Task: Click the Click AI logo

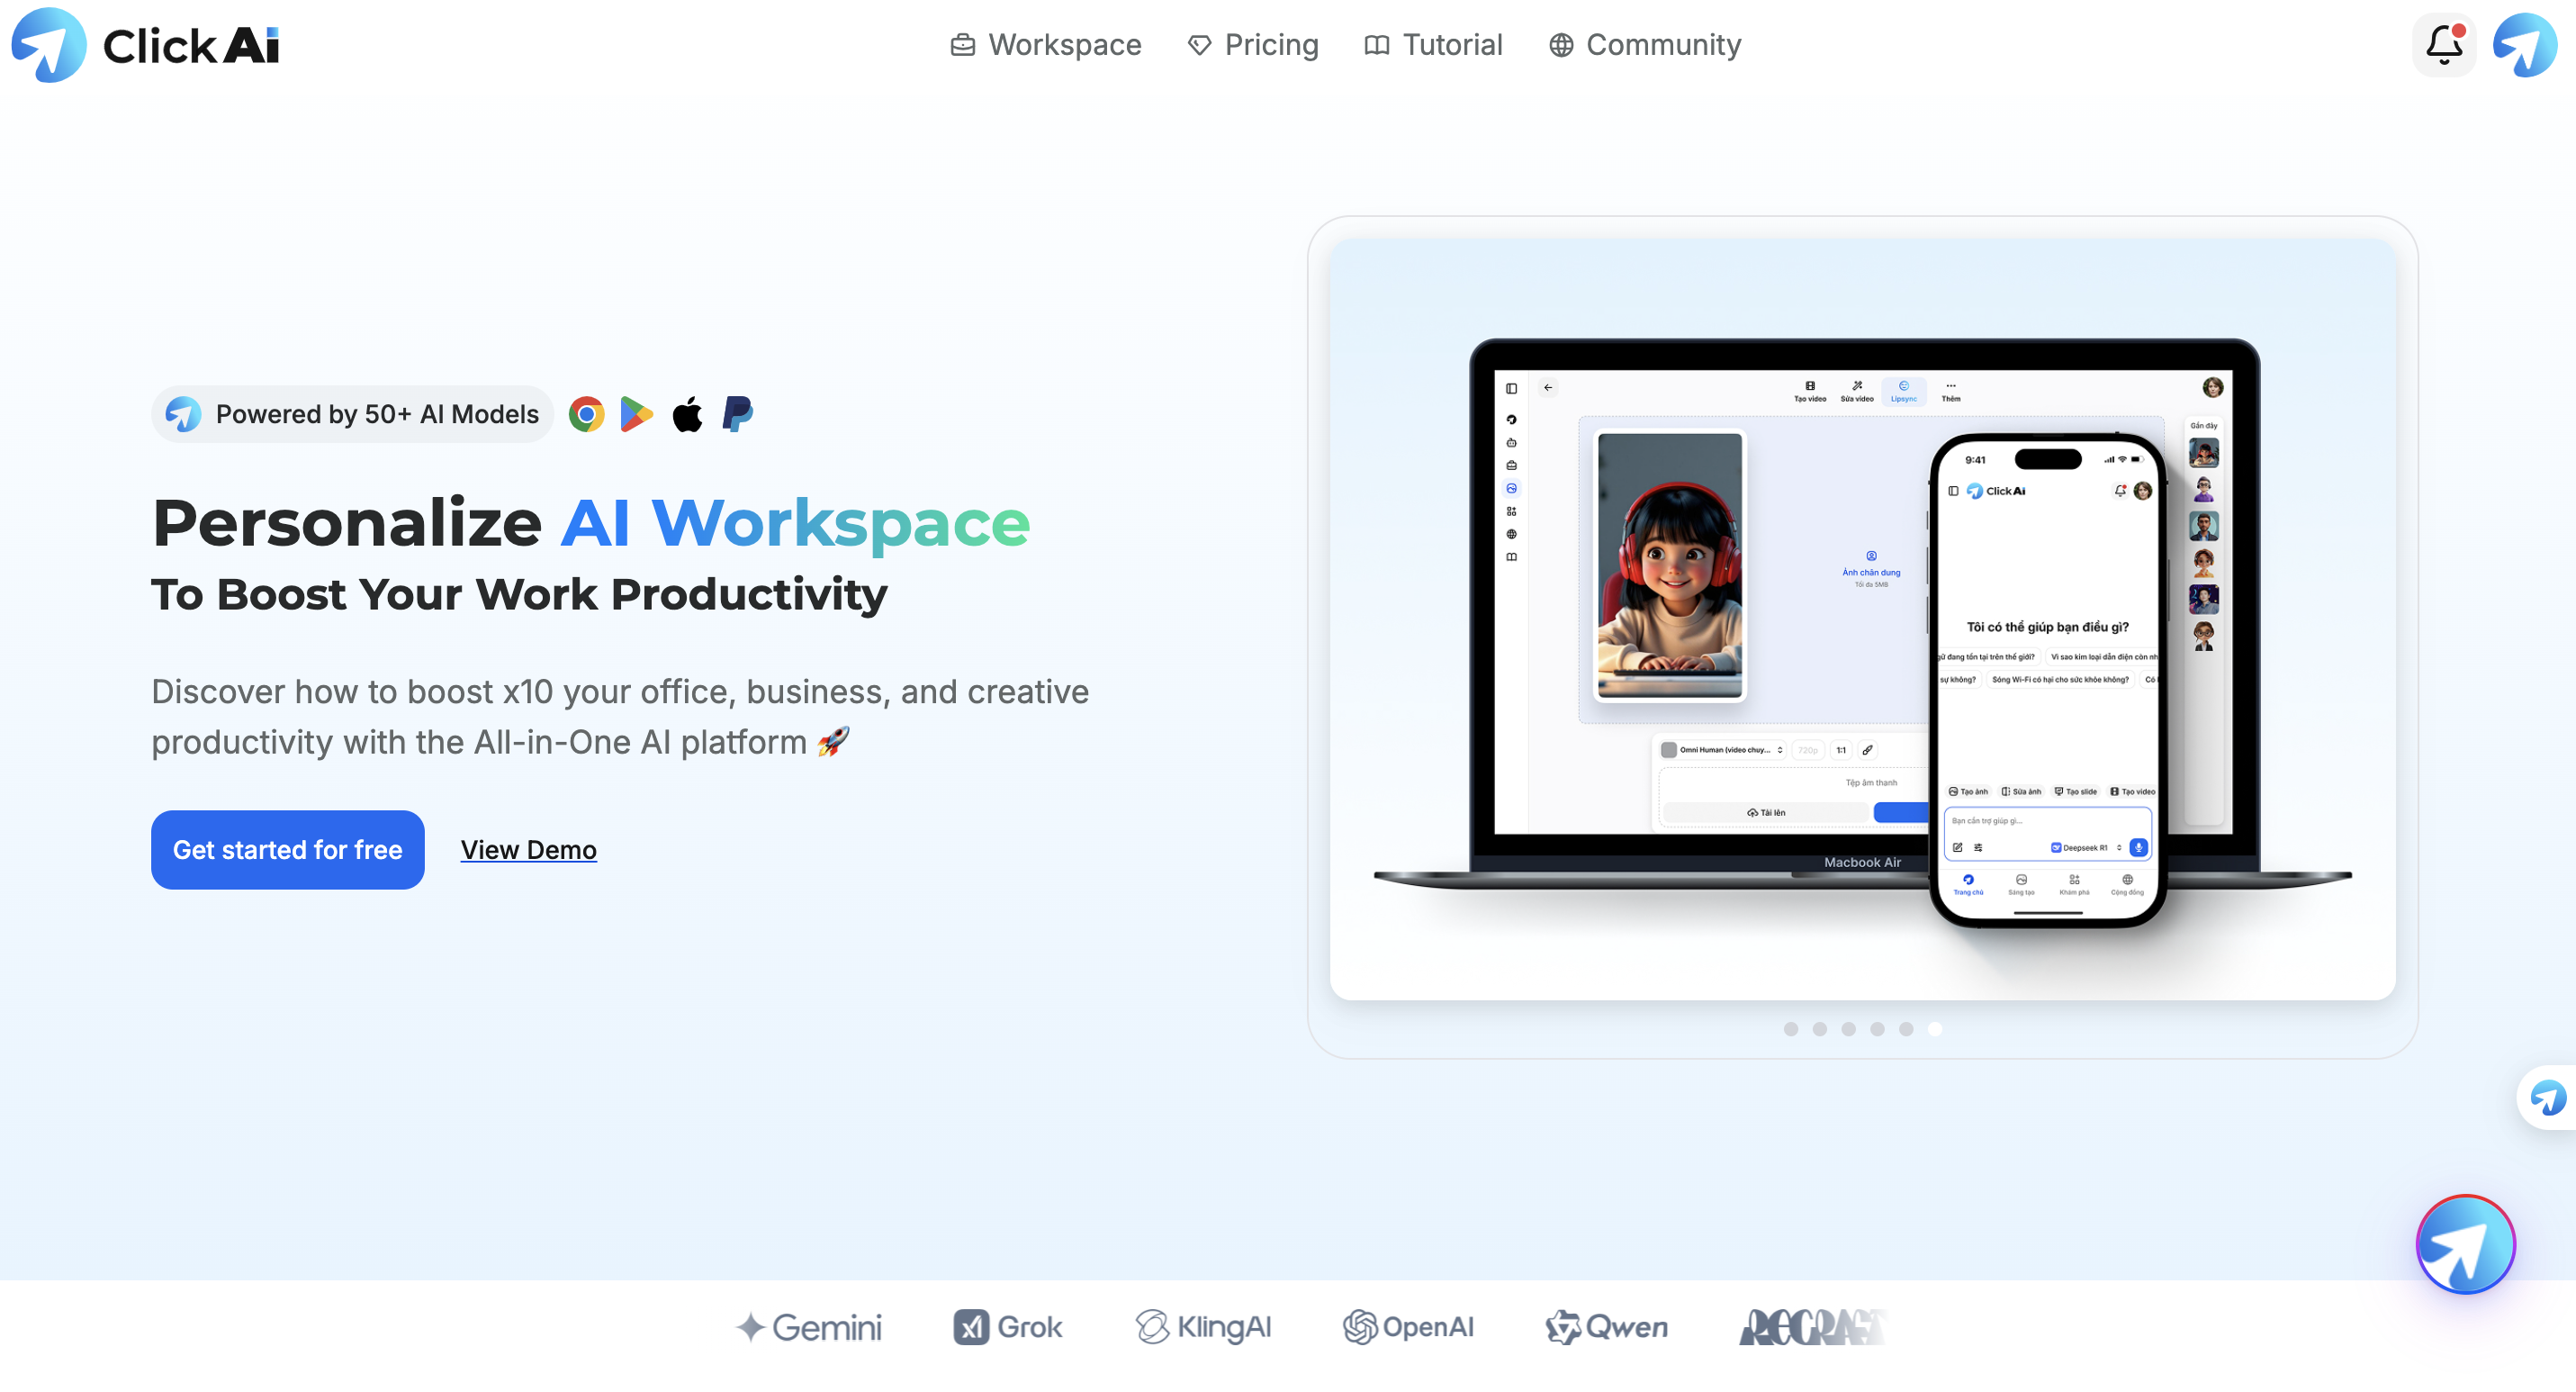Action: coord(145,45)
